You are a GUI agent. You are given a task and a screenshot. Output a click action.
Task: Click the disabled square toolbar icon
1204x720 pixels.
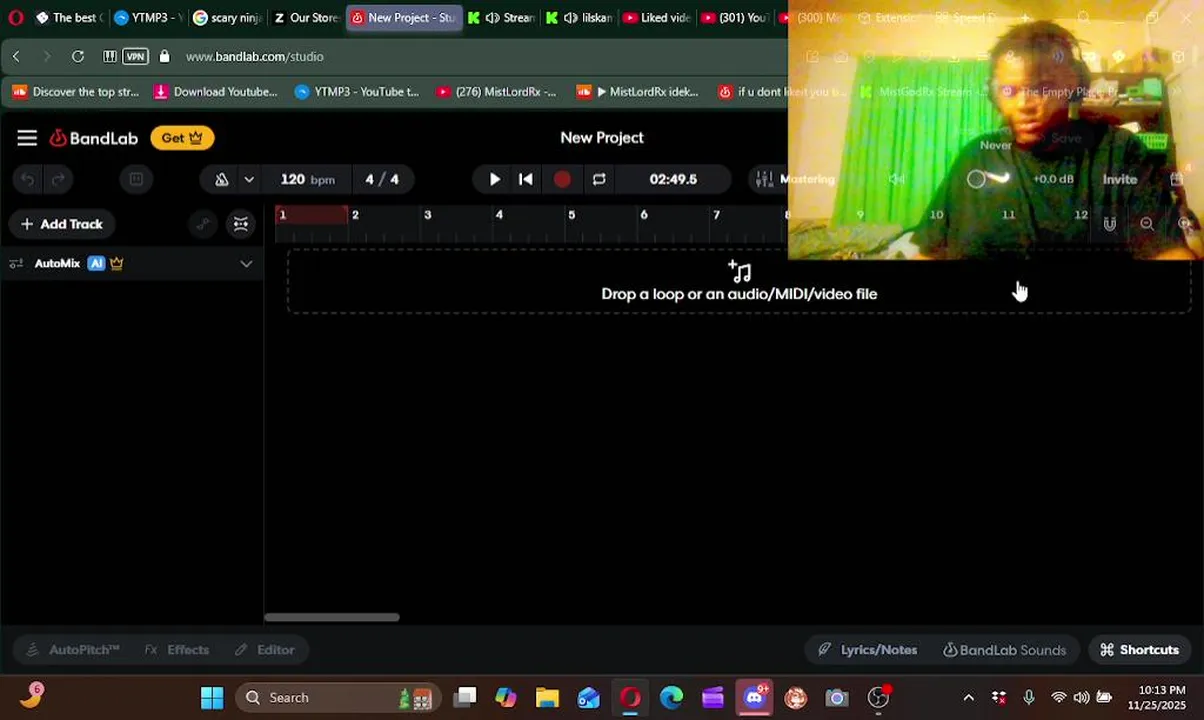click(x=136, y=179)
